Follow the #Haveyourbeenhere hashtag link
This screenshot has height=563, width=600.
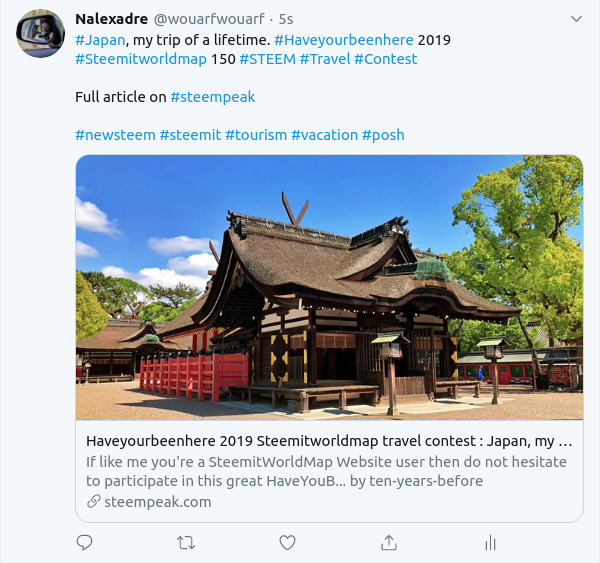coord(344,40)
